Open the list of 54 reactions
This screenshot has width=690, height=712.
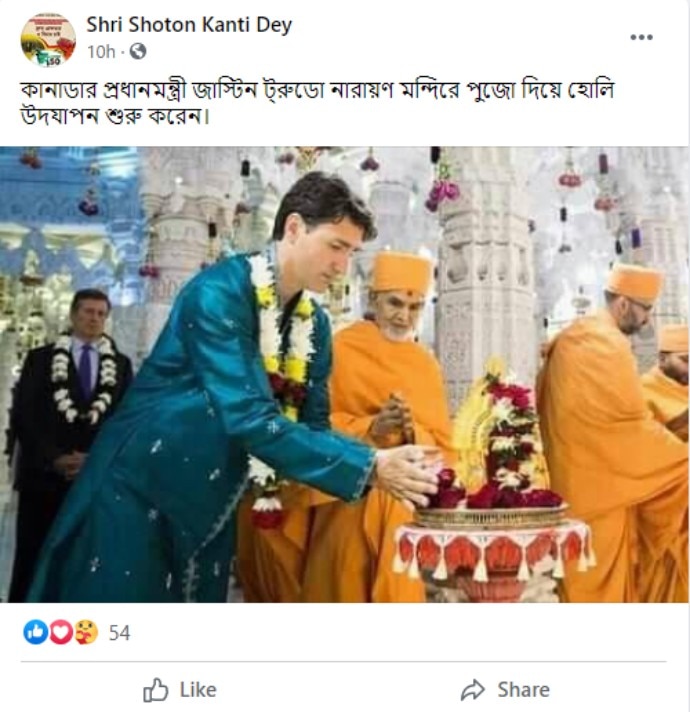tap(119, 633)
